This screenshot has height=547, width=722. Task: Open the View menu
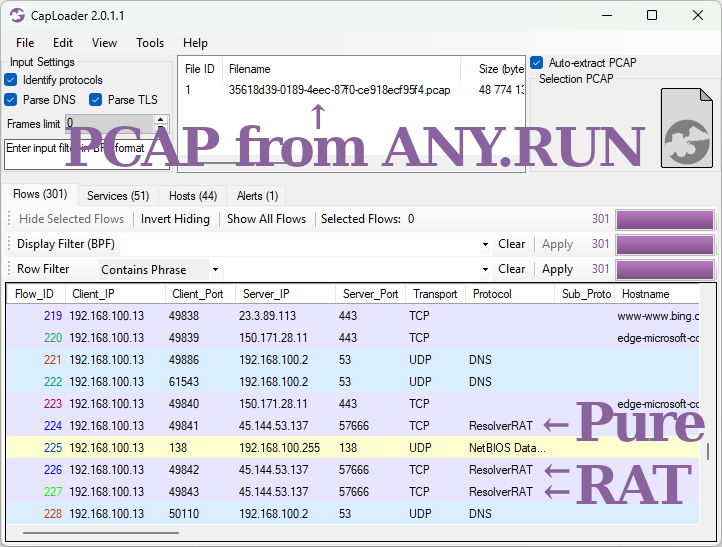[104, 43]
